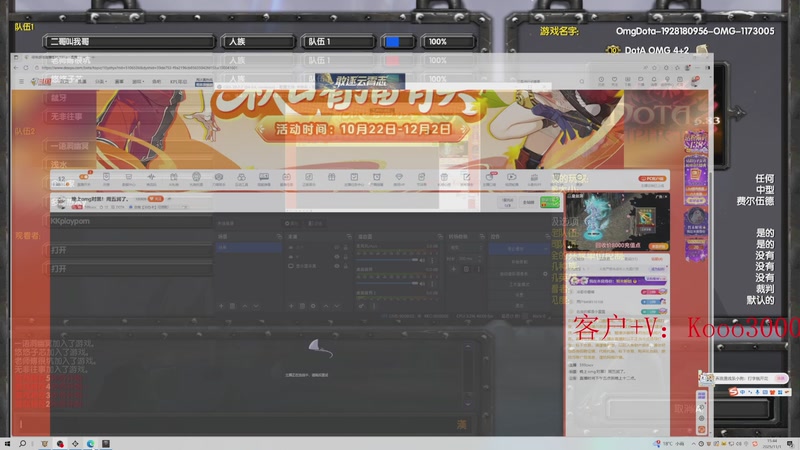This screenshot has height=450, width=800.
Task: Open virtual camera settings gear in OBS controls
Action: click(545, 273)
